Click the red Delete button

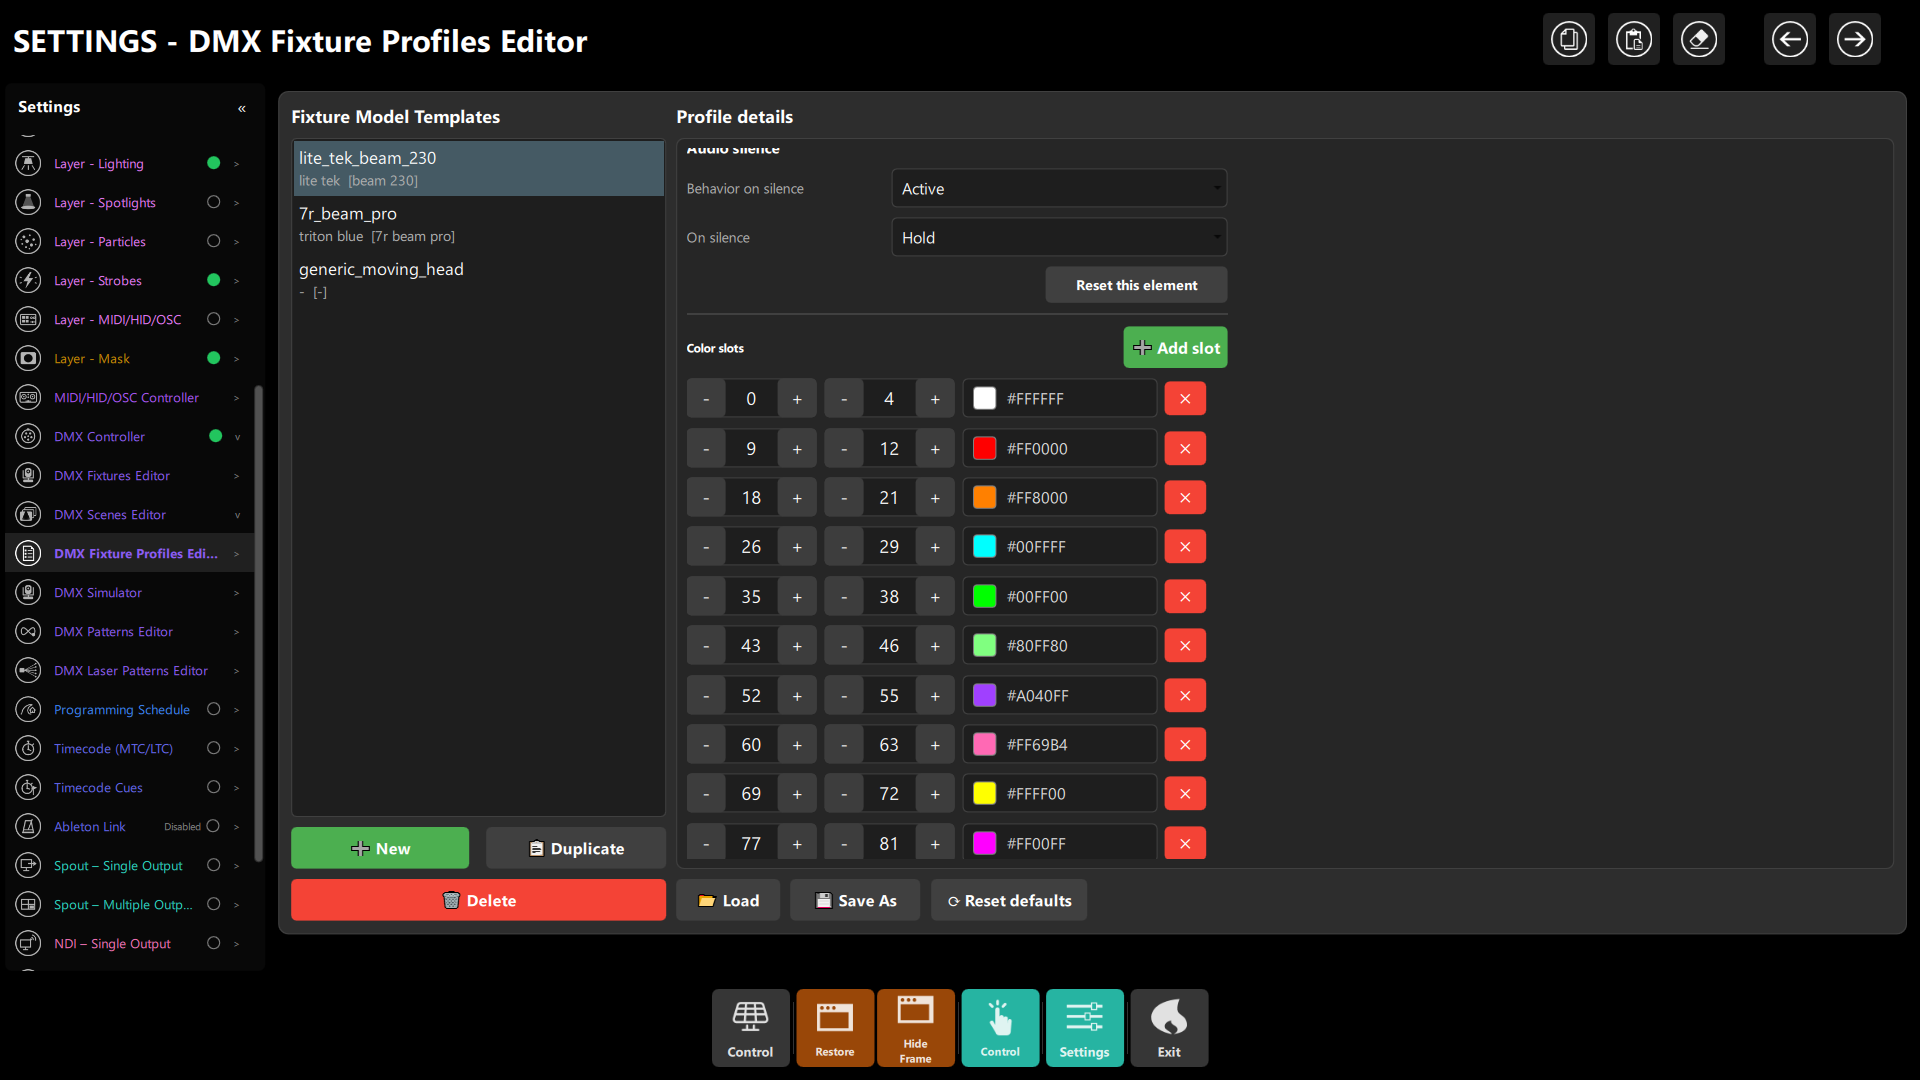pyautogui.click(x=478, y=900)
